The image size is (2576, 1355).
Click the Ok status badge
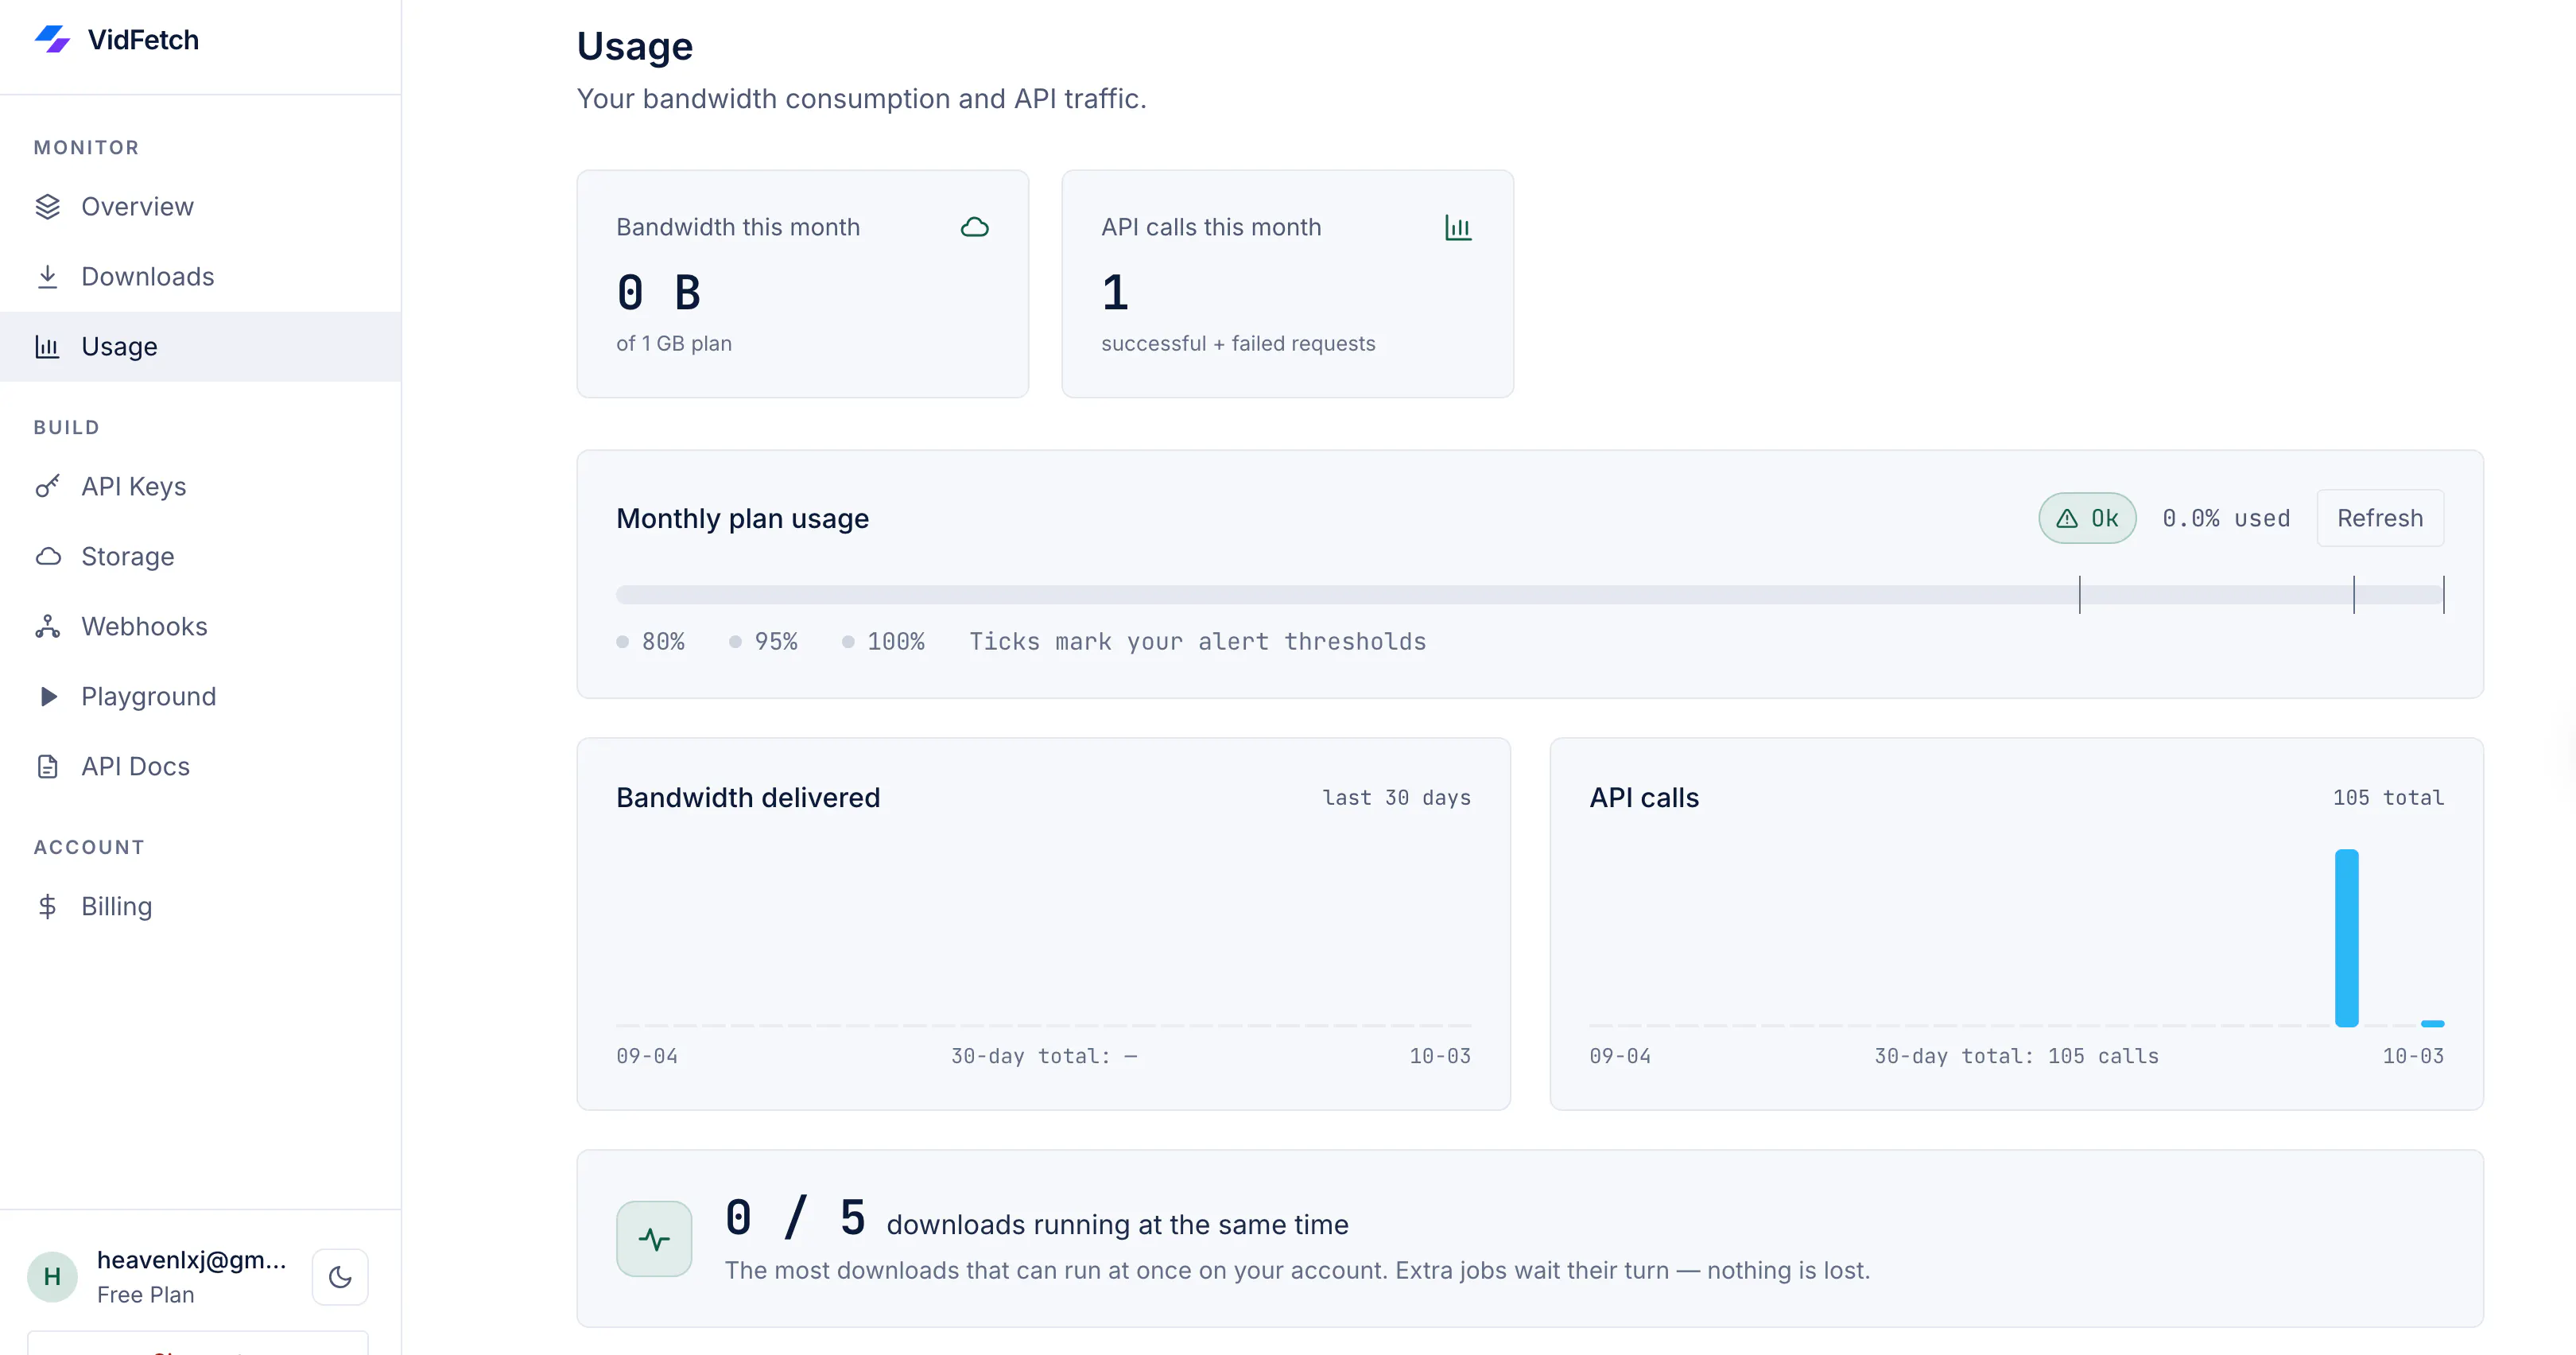point(2087,518)
